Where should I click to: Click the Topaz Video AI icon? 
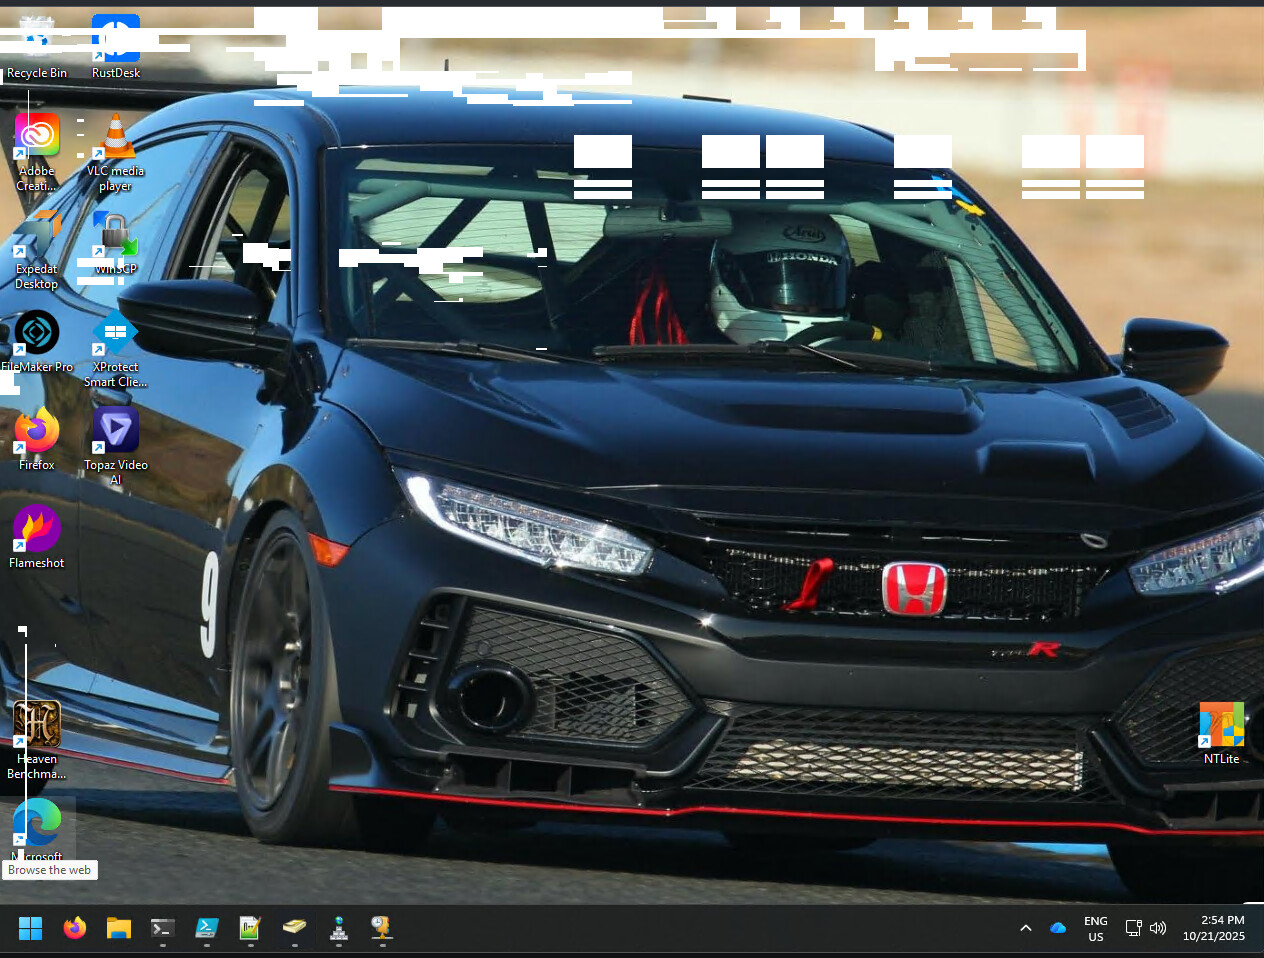click(116, 432)
